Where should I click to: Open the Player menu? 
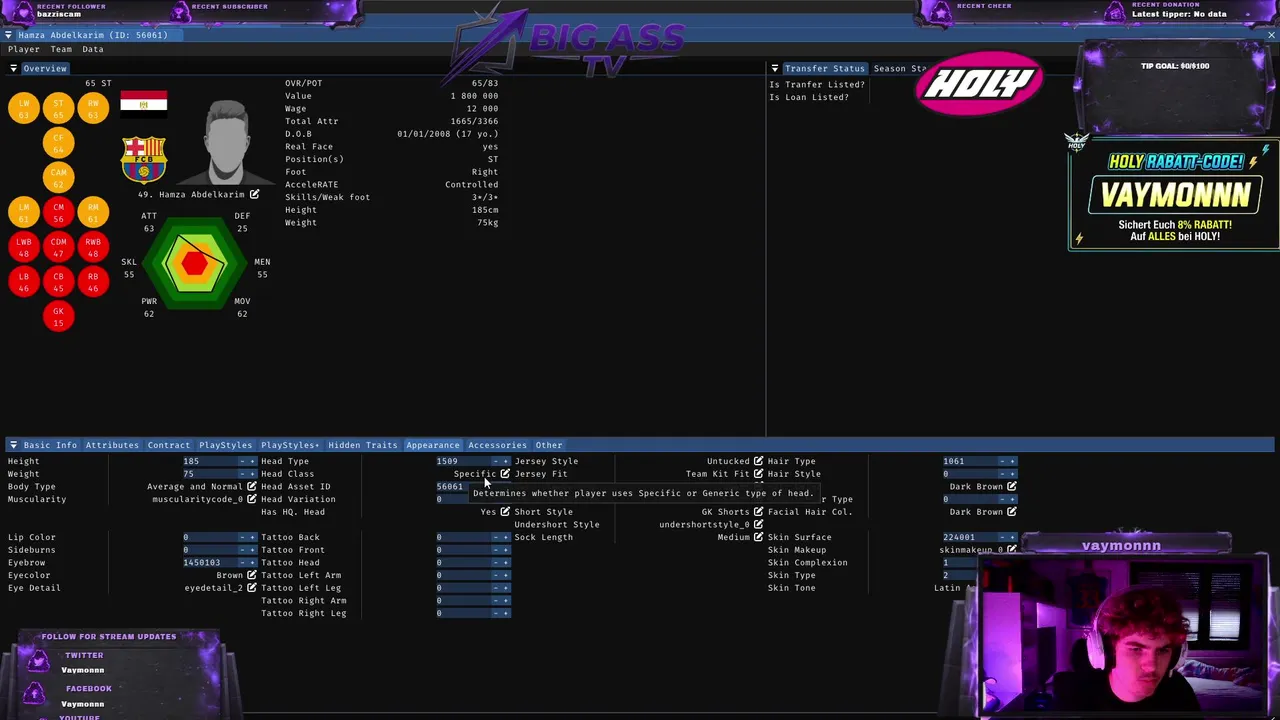tap(24, 49)
